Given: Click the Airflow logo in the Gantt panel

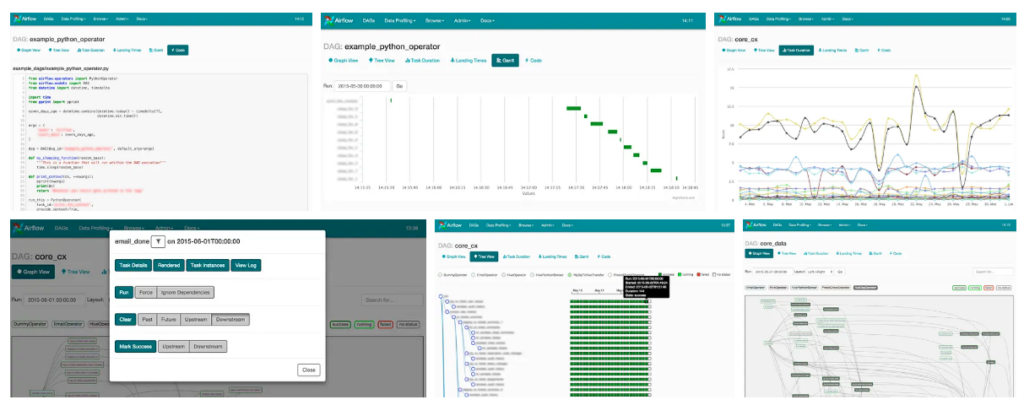Looking at the screenshot, I should 339,20.
